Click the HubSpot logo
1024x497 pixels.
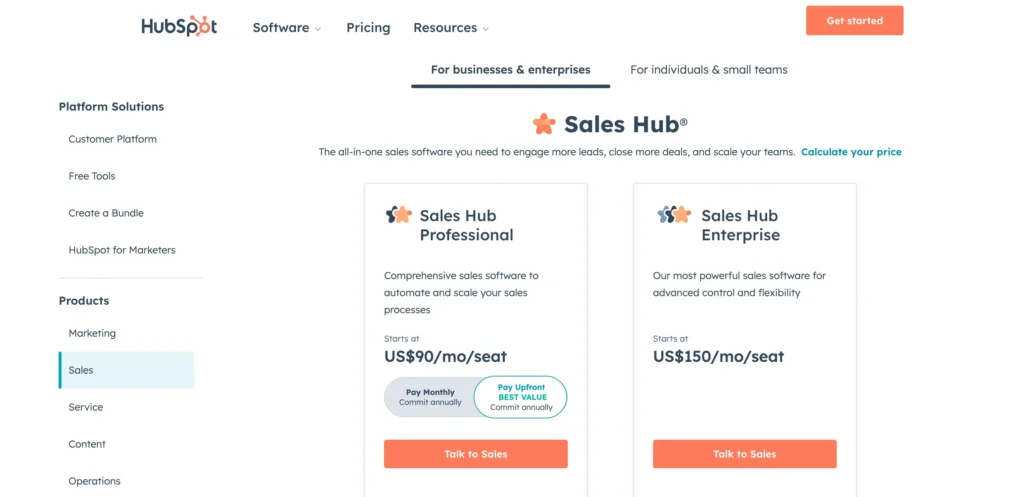click(x=179, y=27)
